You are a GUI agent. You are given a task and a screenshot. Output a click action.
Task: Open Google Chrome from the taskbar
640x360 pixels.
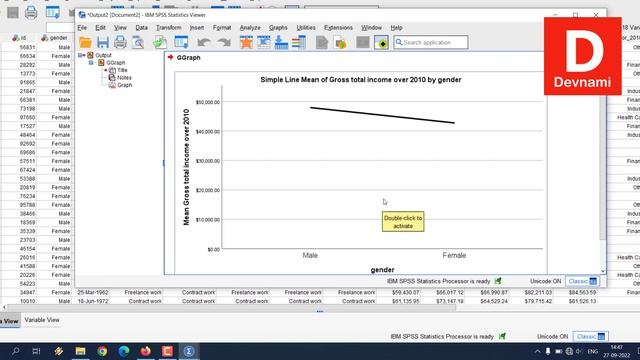point(102,351)
